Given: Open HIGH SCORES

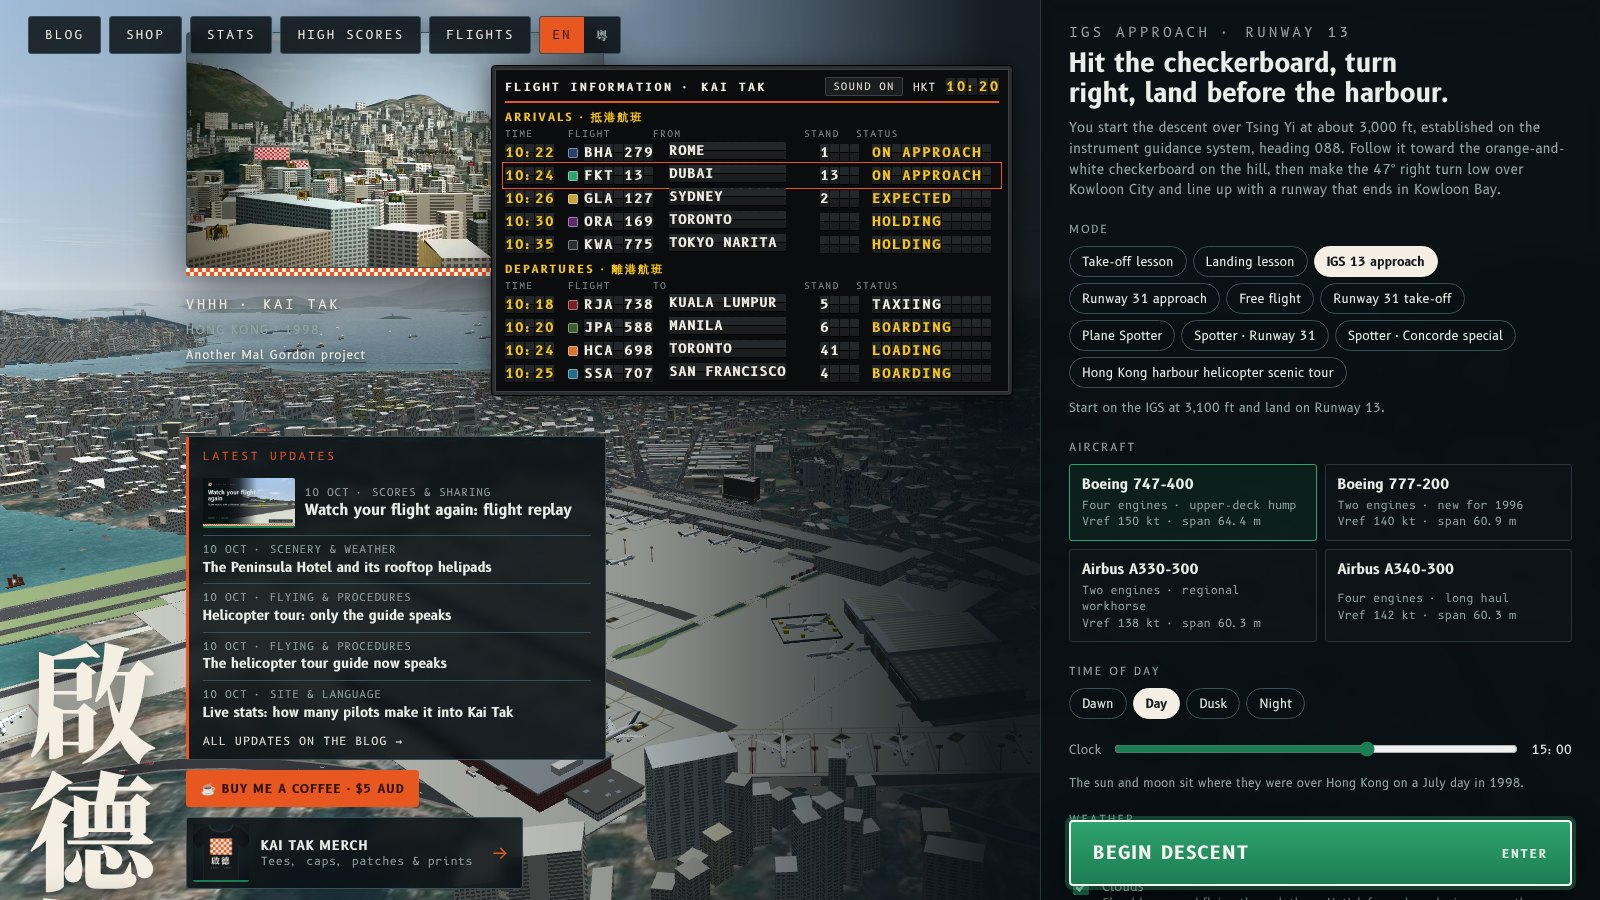Looking at the screenshot, I should 350,35.
